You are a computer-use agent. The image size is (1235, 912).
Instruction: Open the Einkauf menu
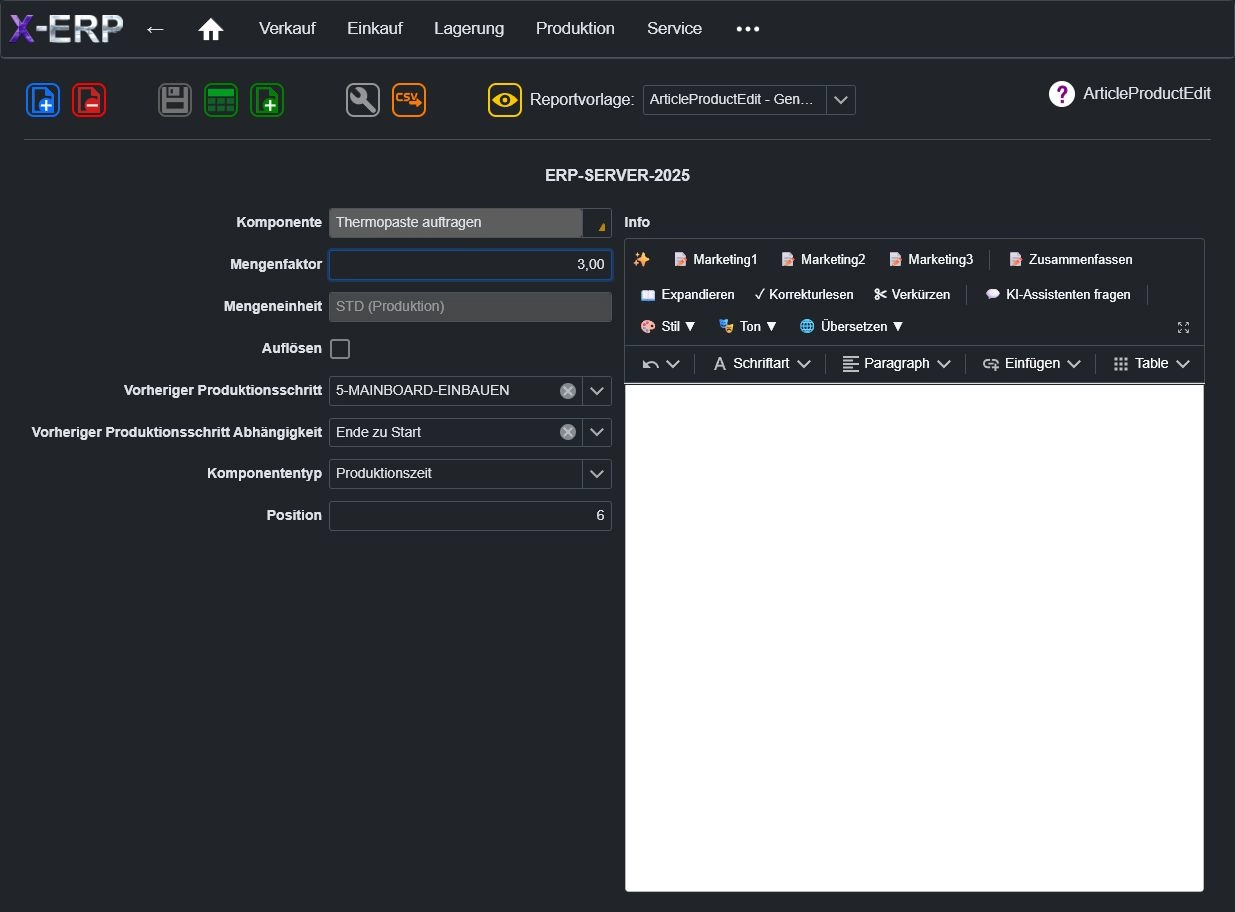[x=375, y=29]
